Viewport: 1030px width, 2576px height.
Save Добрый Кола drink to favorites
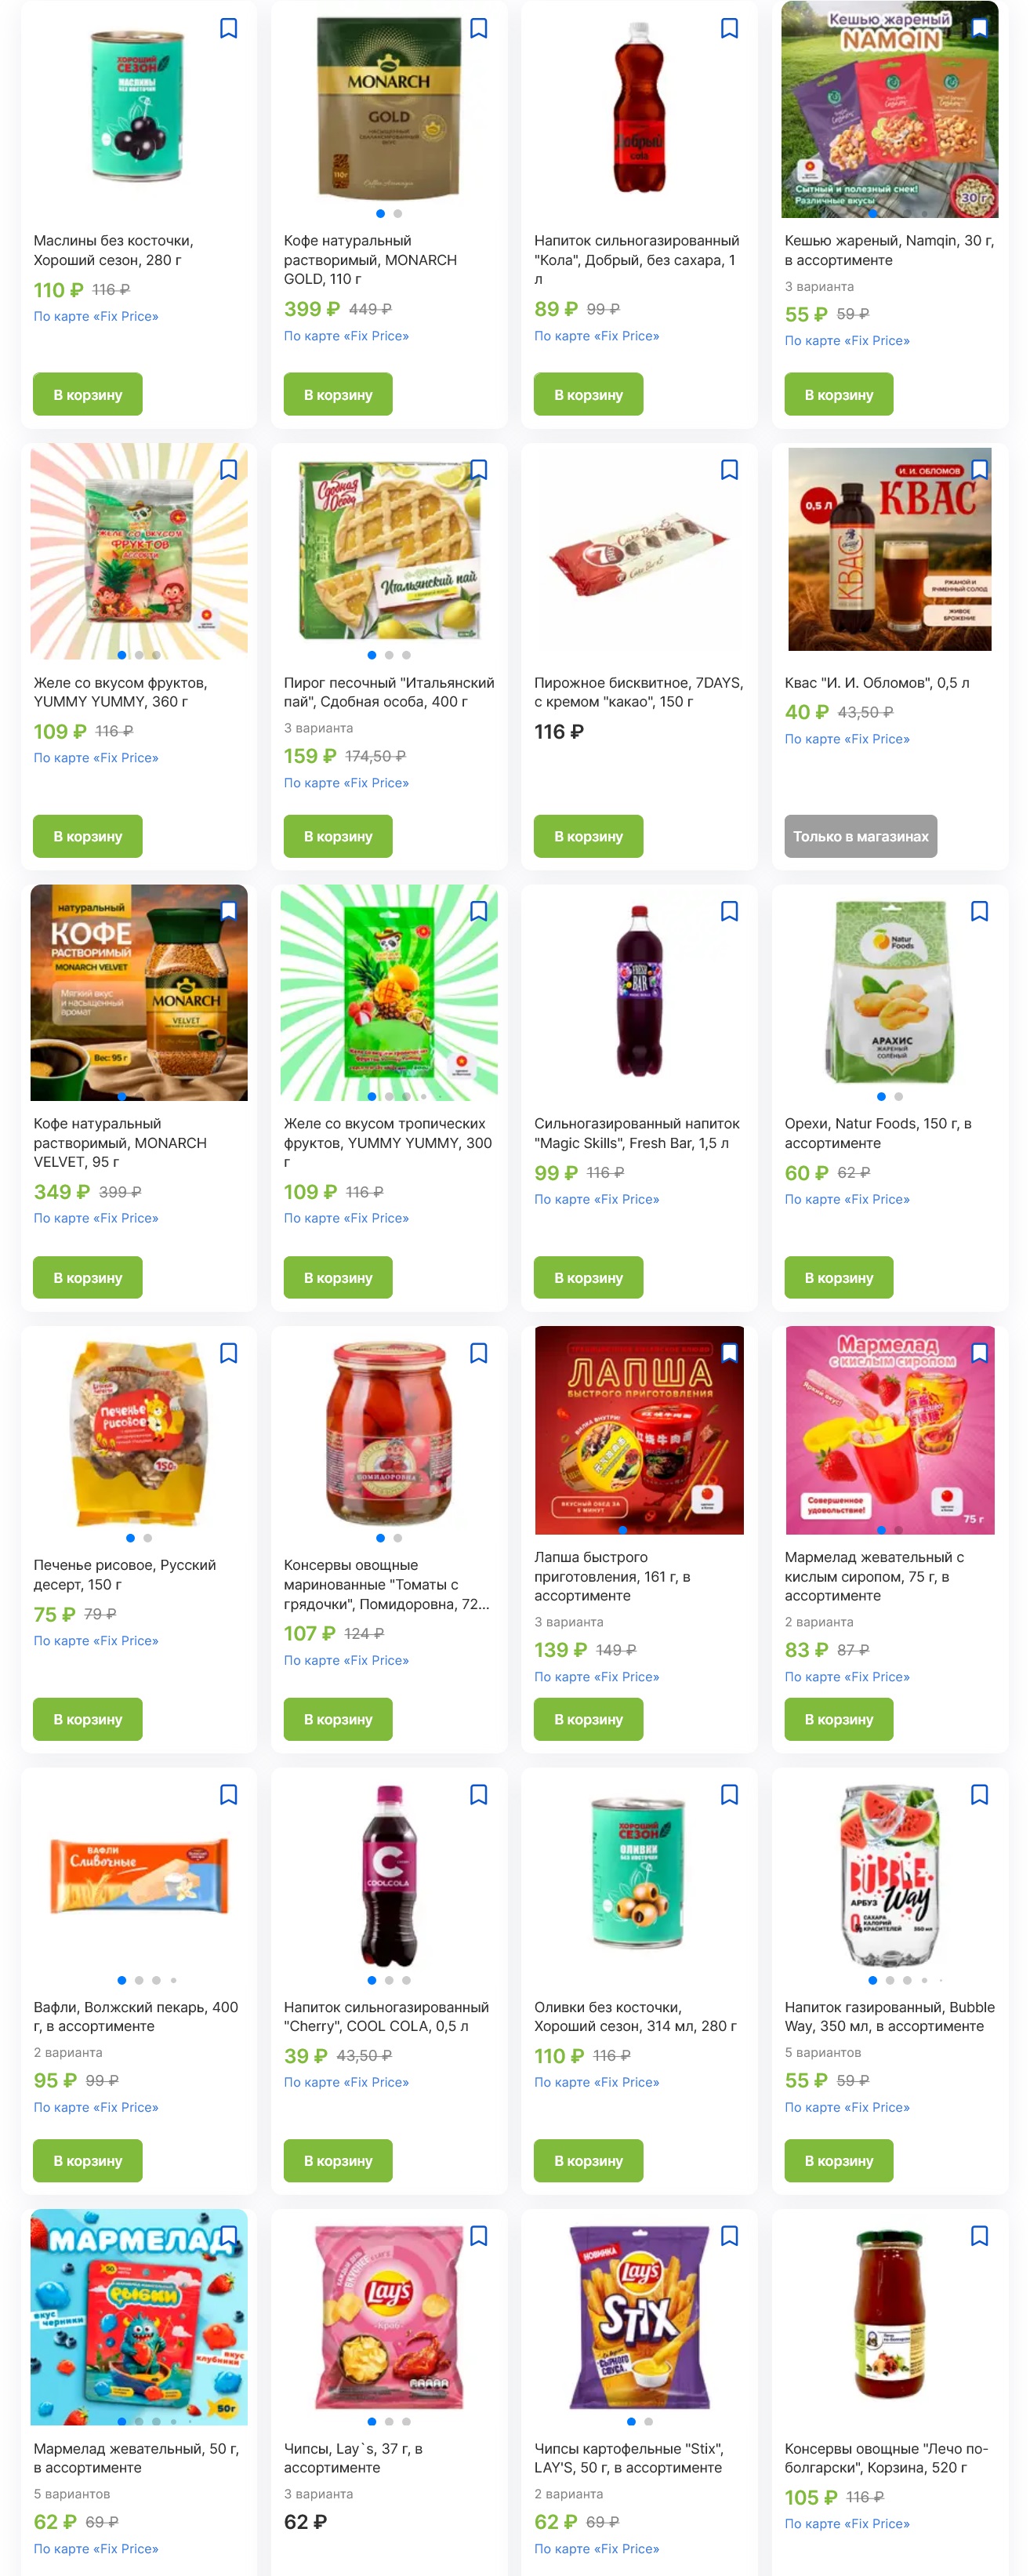point(729,28)
